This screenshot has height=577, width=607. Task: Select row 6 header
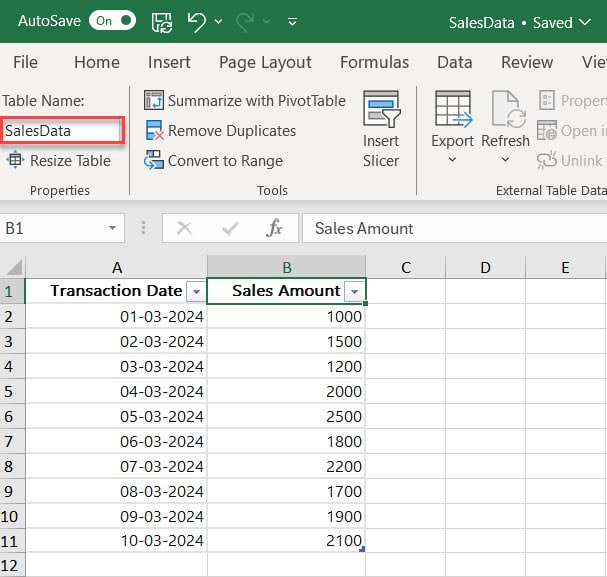12,416
